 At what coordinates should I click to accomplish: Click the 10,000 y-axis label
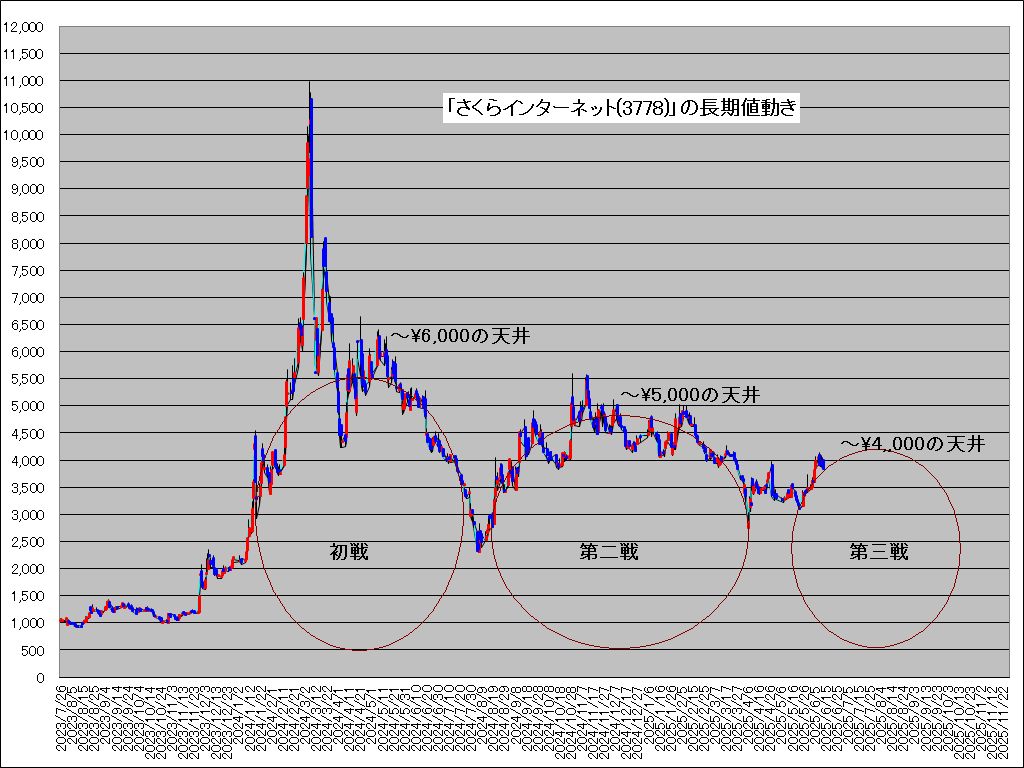[x=24, y=135]
